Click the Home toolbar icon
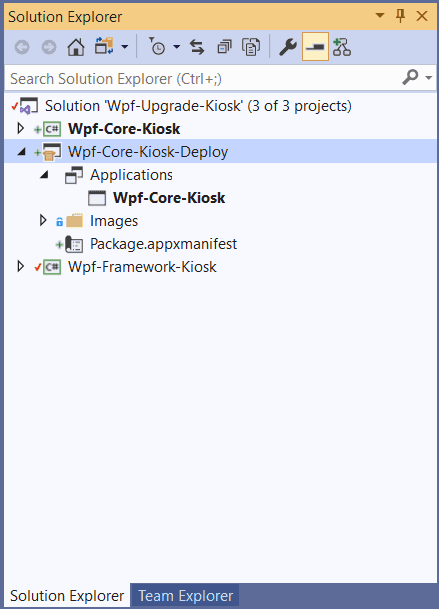This screenshot has height=609, width=439. 76,47
